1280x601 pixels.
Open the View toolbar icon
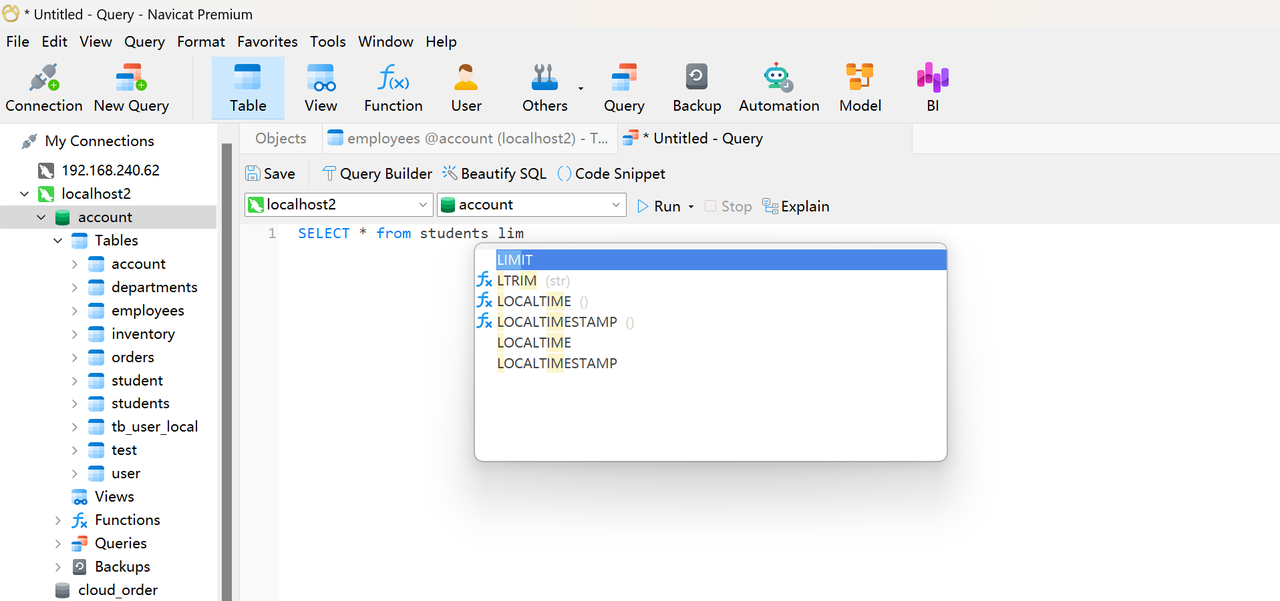pyautogui.click(x=321, y=88)
